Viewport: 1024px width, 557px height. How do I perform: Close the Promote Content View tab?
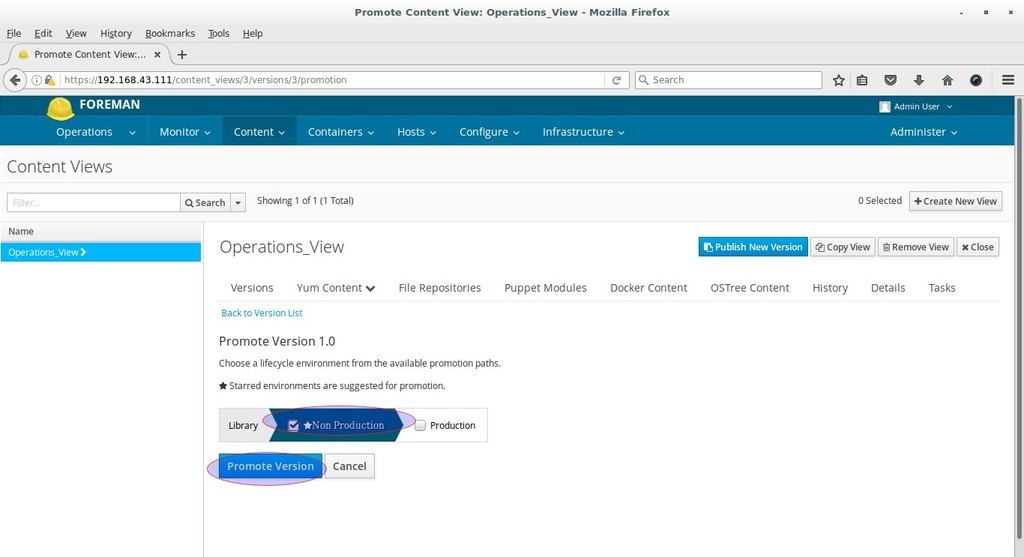(157, 55)
